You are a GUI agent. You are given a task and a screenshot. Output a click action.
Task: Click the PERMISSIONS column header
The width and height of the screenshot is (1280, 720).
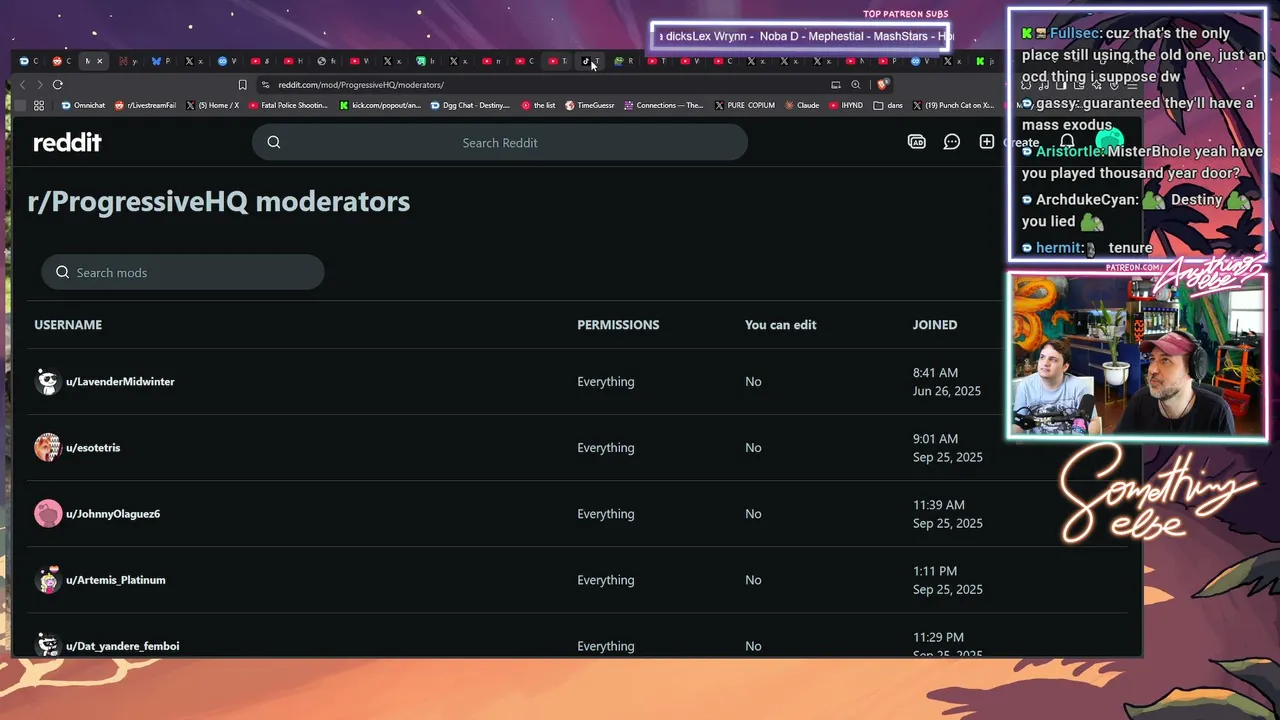click(618, 324)
